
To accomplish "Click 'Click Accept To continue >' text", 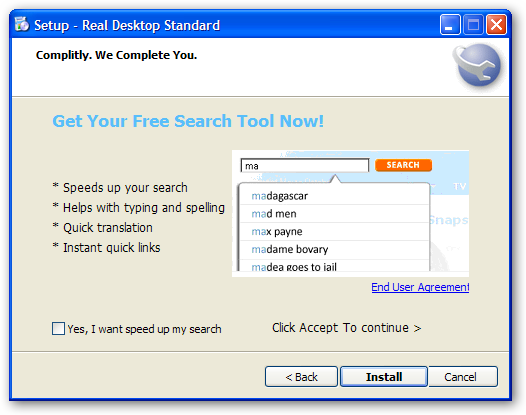I will (347, 328).
